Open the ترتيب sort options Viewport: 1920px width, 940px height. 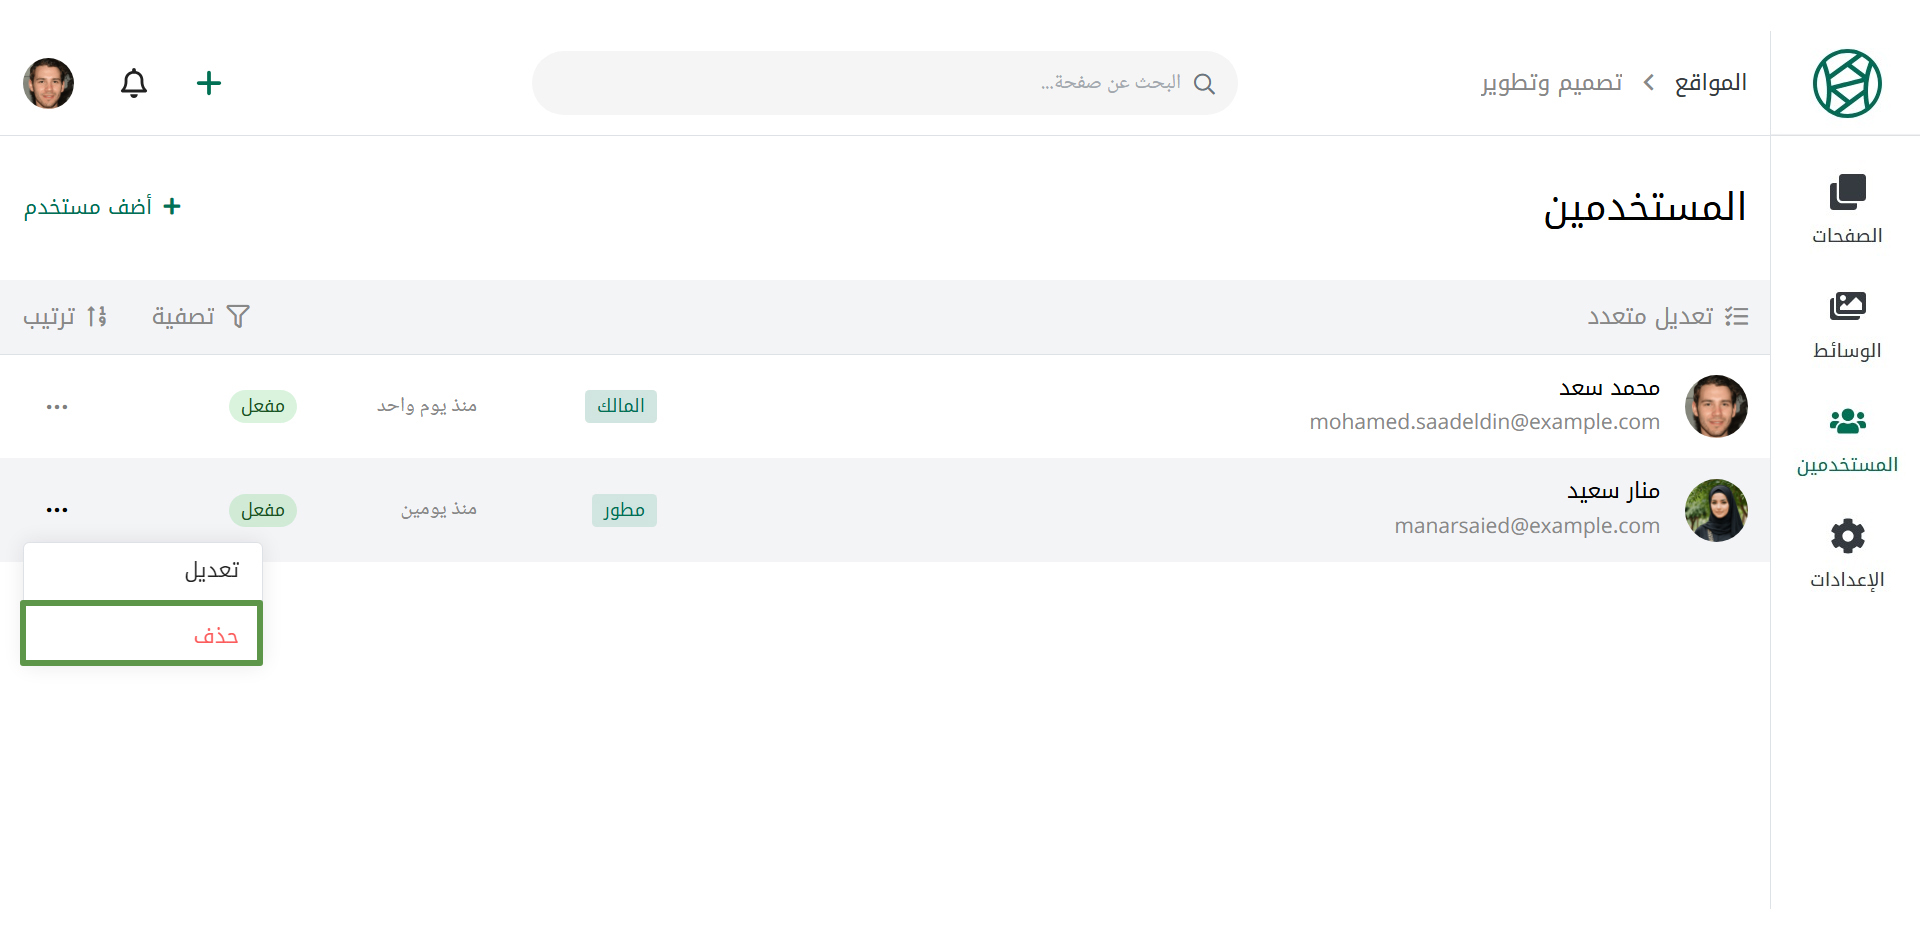(65, 316)
